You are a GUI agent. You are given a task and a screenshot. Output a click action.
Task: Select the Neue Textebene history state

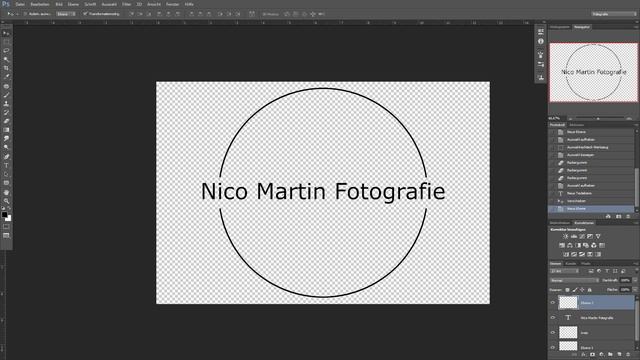pos(591,193)
